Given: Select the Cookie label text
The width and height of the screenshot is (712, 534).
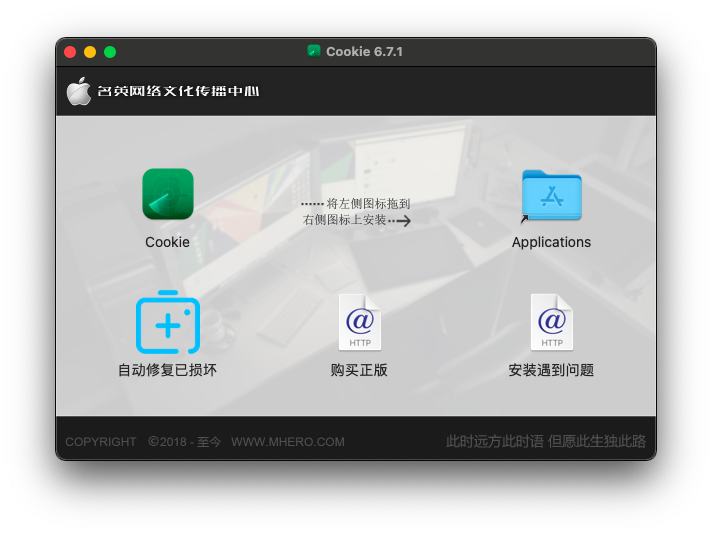Looking at the screenshot, I should coord(167,242).
